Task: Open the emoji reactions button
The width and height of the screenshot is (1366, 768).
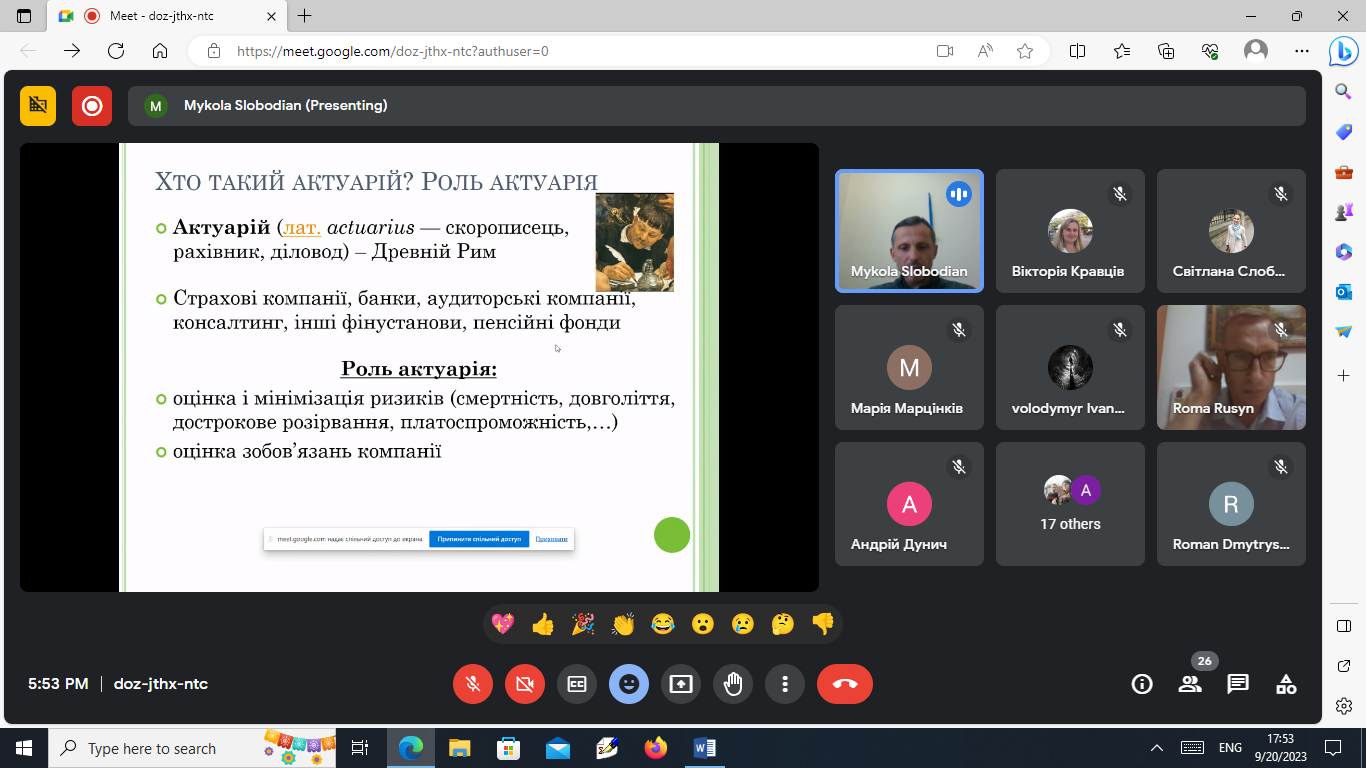Action: click(x=629, y=684)
